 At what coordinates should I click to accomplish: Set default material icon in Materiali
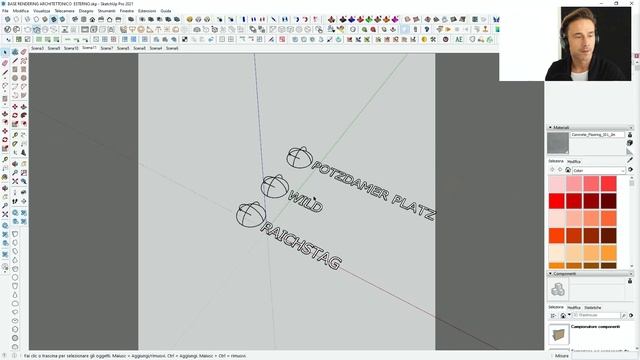pyautogui.click(x=630, y=151)
